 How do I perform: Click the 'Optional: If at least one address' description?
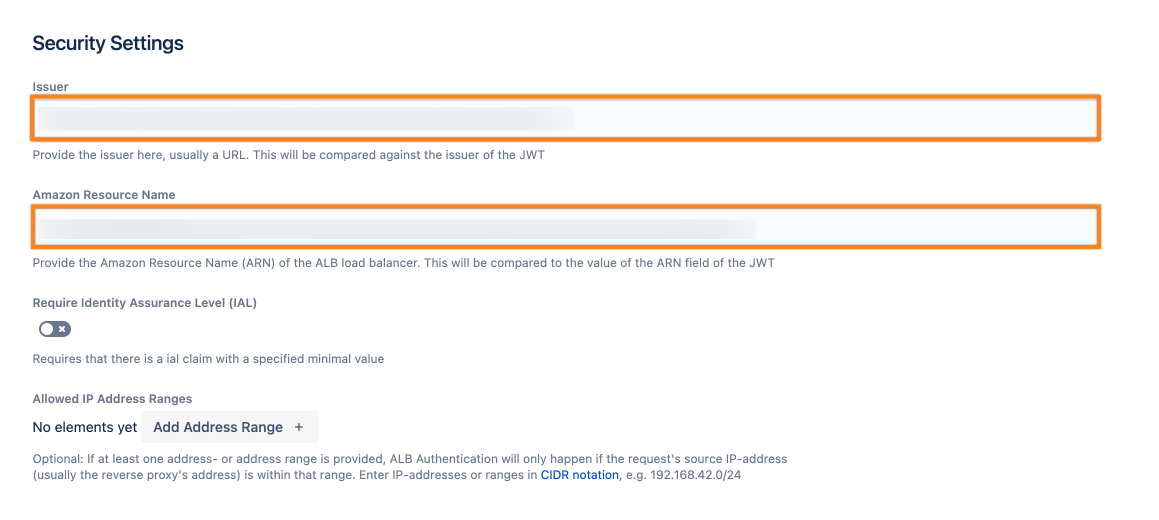tap(410, 459)
